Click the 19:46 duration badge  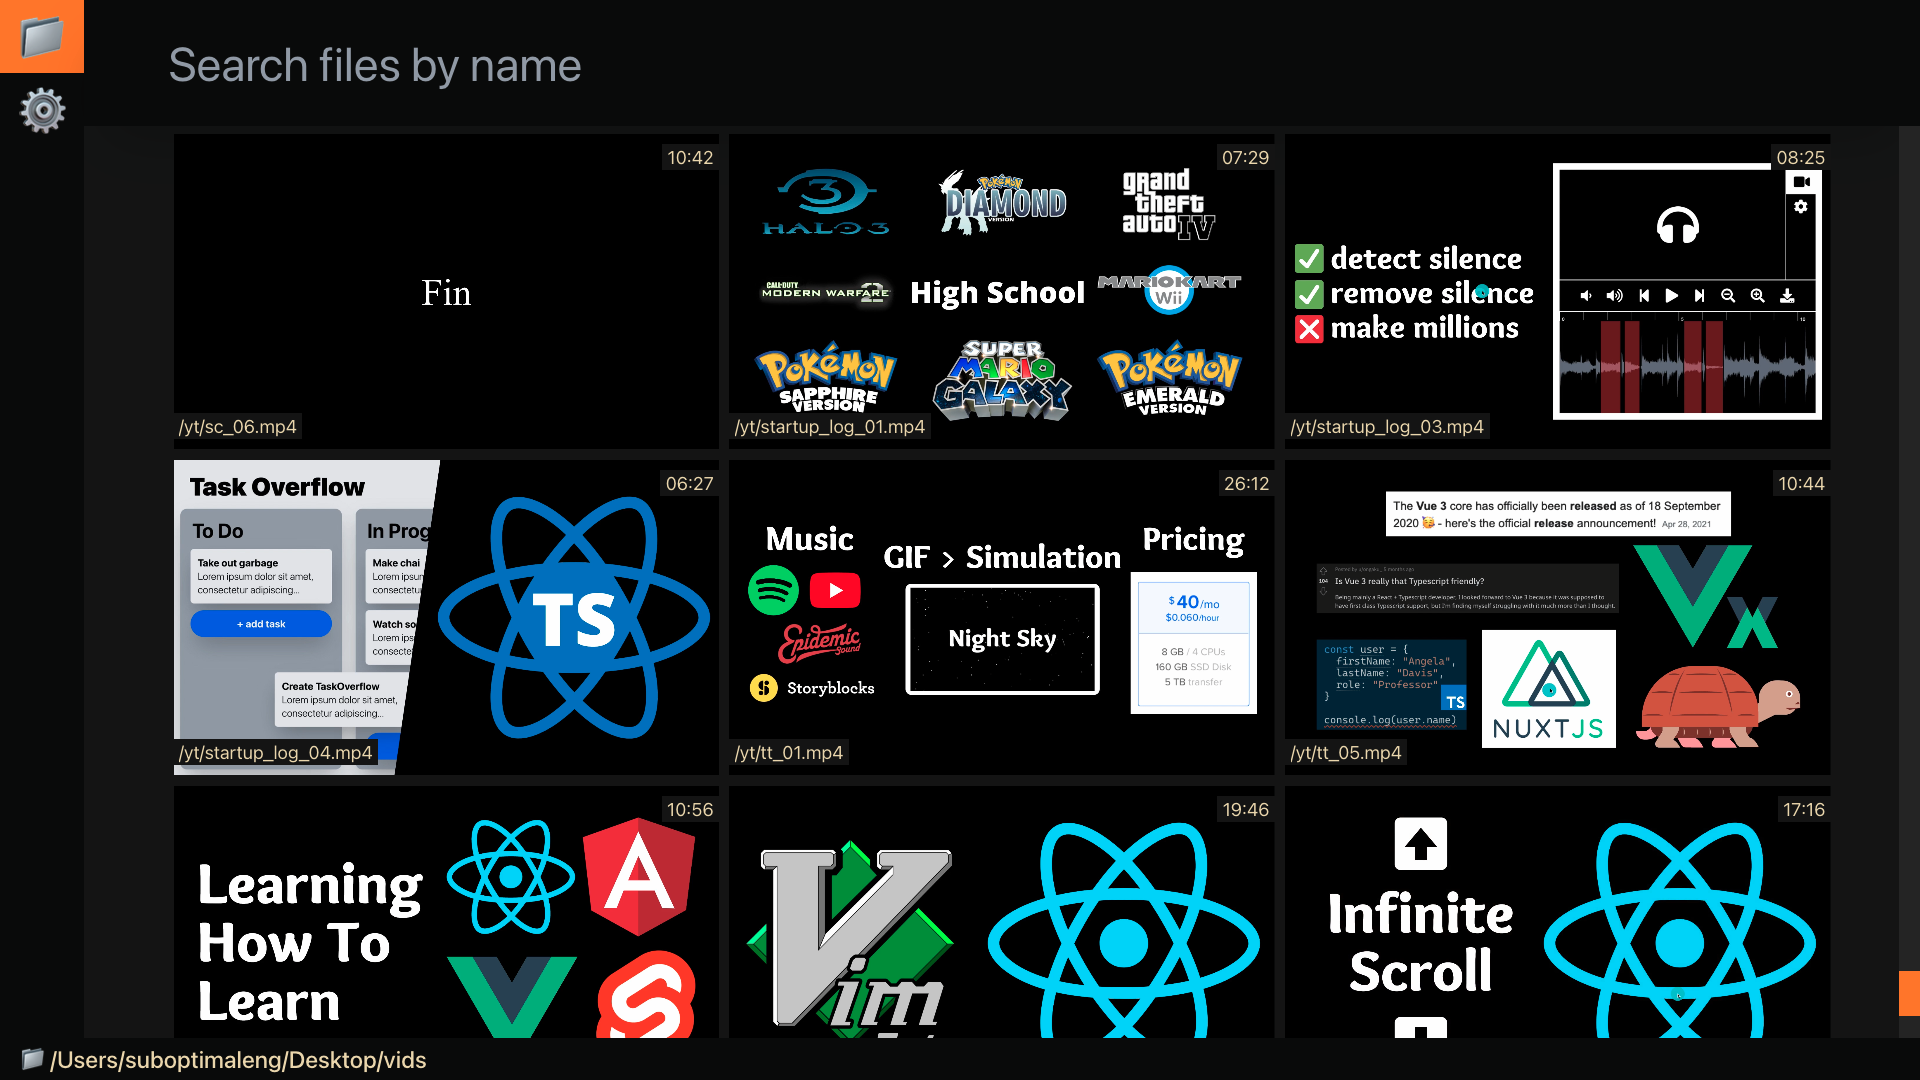[1246, 810]
